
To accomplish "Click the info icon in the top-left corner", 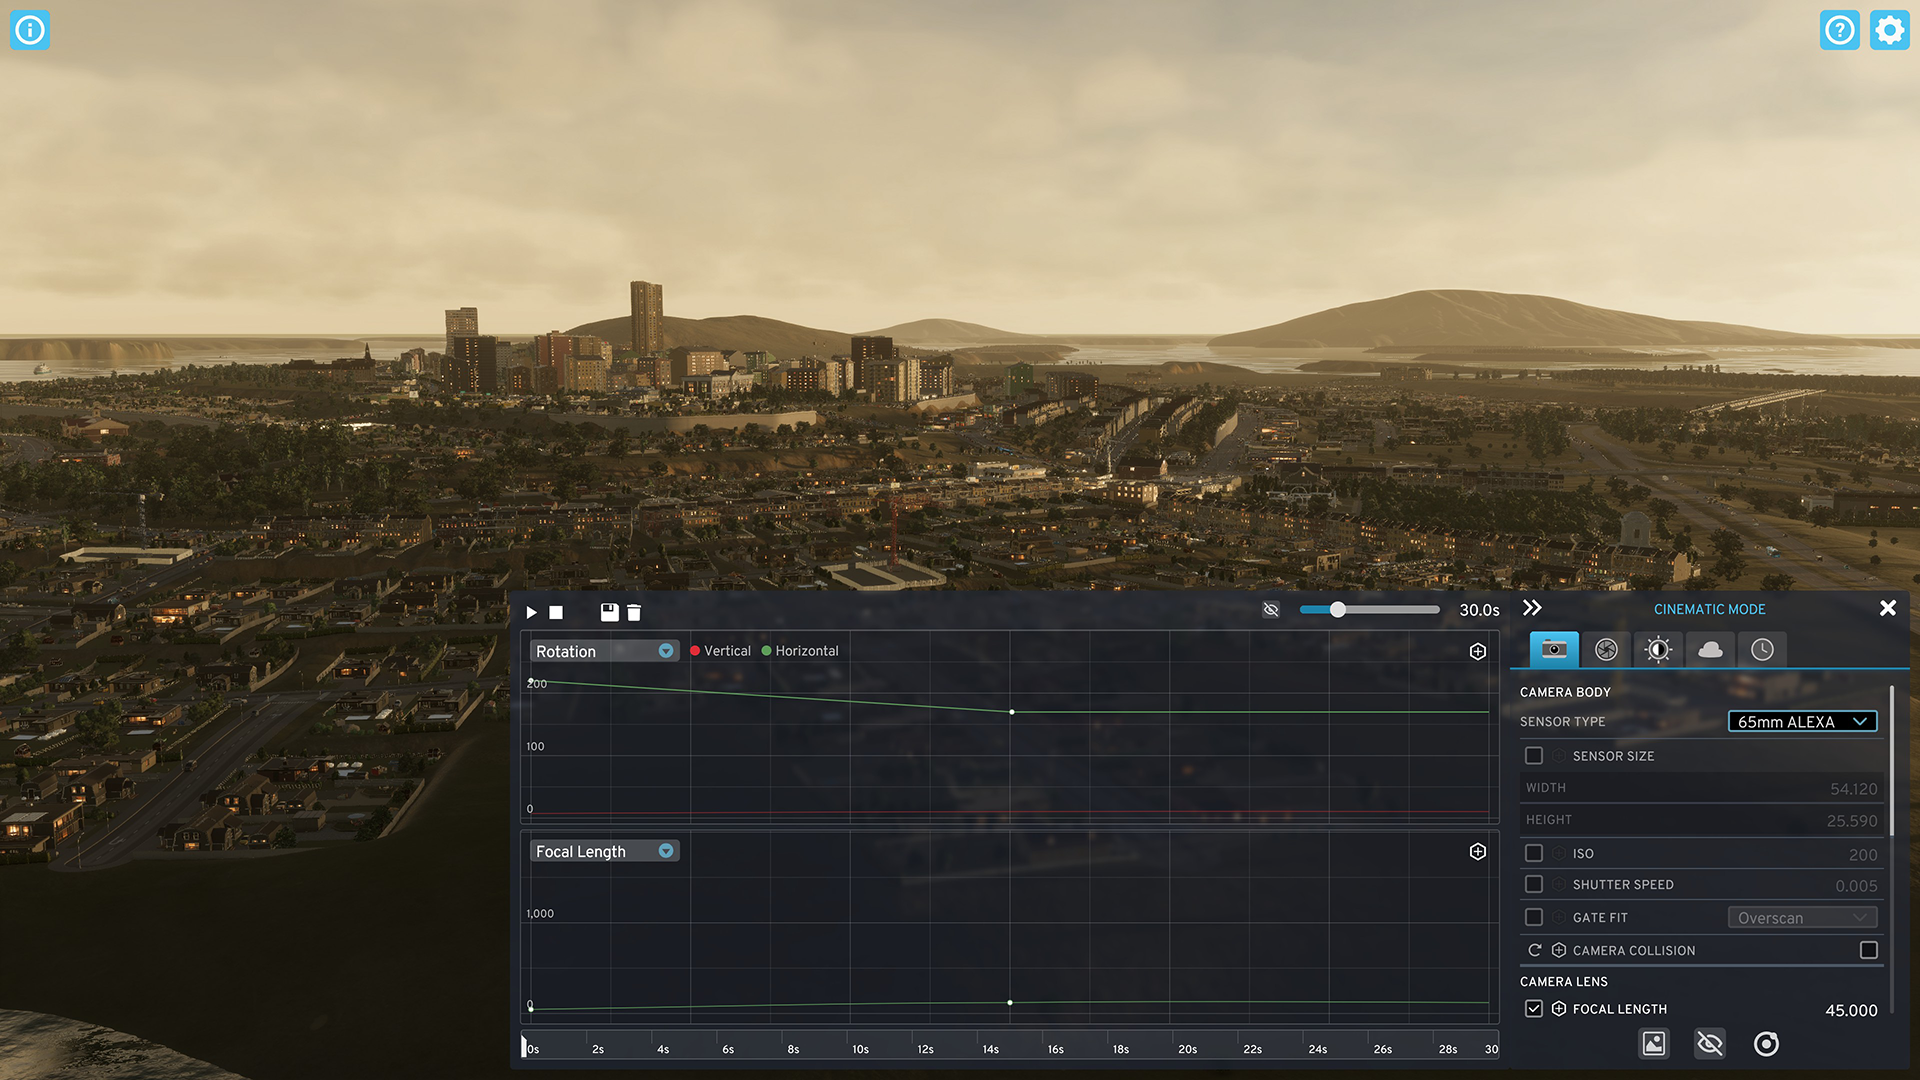I will pos(30,29).
